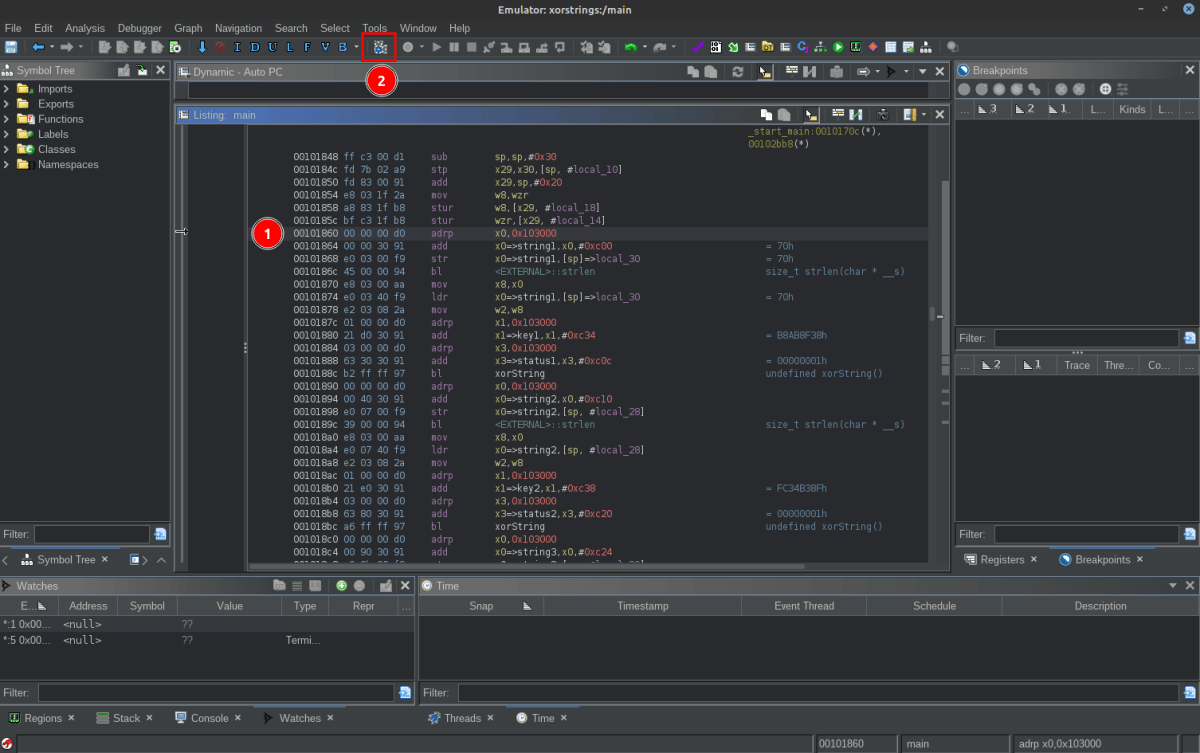The height and width of the screenshot is (753, 1200).
Task: Go forward to the next location
Action: (x=67, y=47)
